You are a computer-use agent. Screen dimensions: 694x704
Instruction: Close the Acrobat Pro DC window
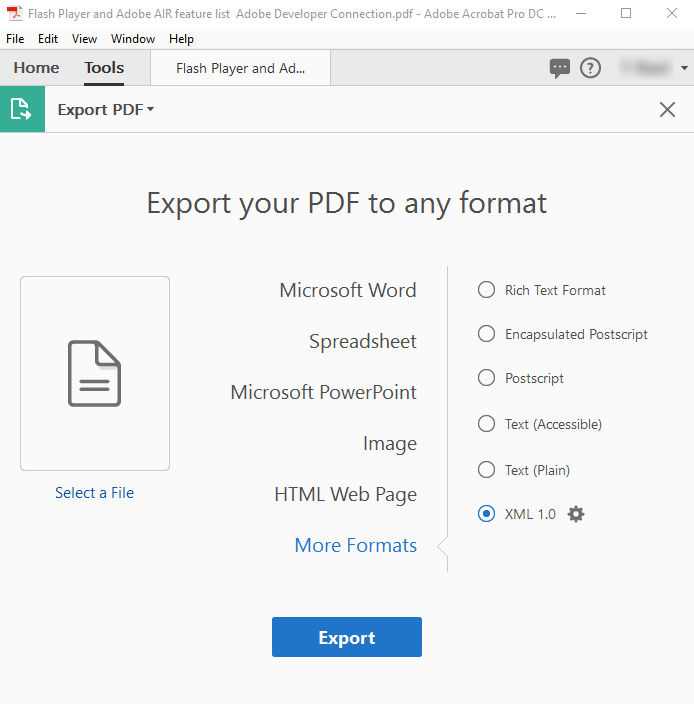click(x=672, y=13)
